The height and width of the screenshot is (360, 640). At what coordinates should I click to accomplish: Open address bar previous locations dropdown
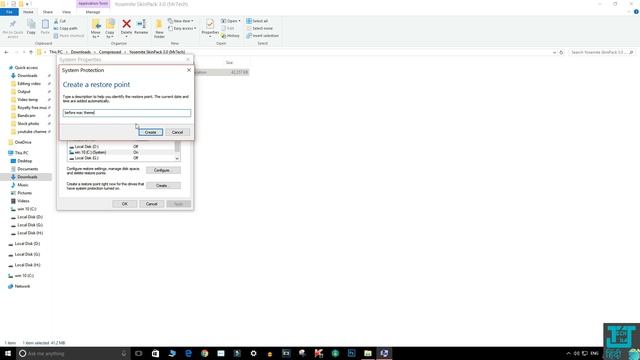point(554,52)
